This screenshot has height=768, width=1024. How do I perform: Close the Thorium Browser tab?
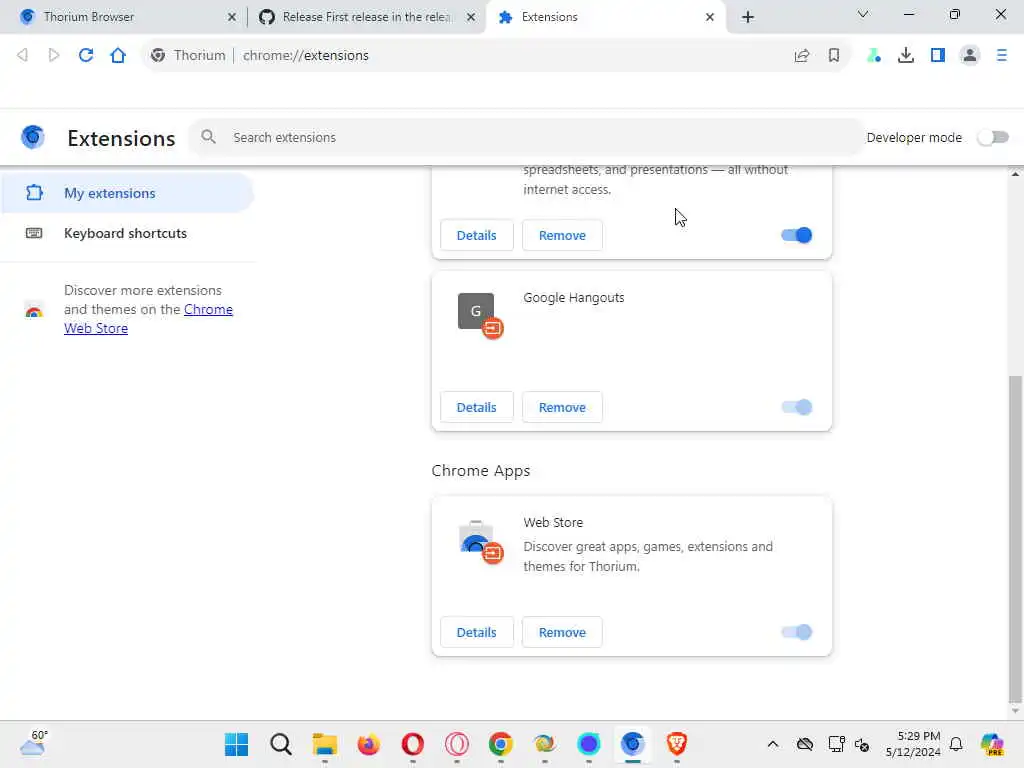232,17
